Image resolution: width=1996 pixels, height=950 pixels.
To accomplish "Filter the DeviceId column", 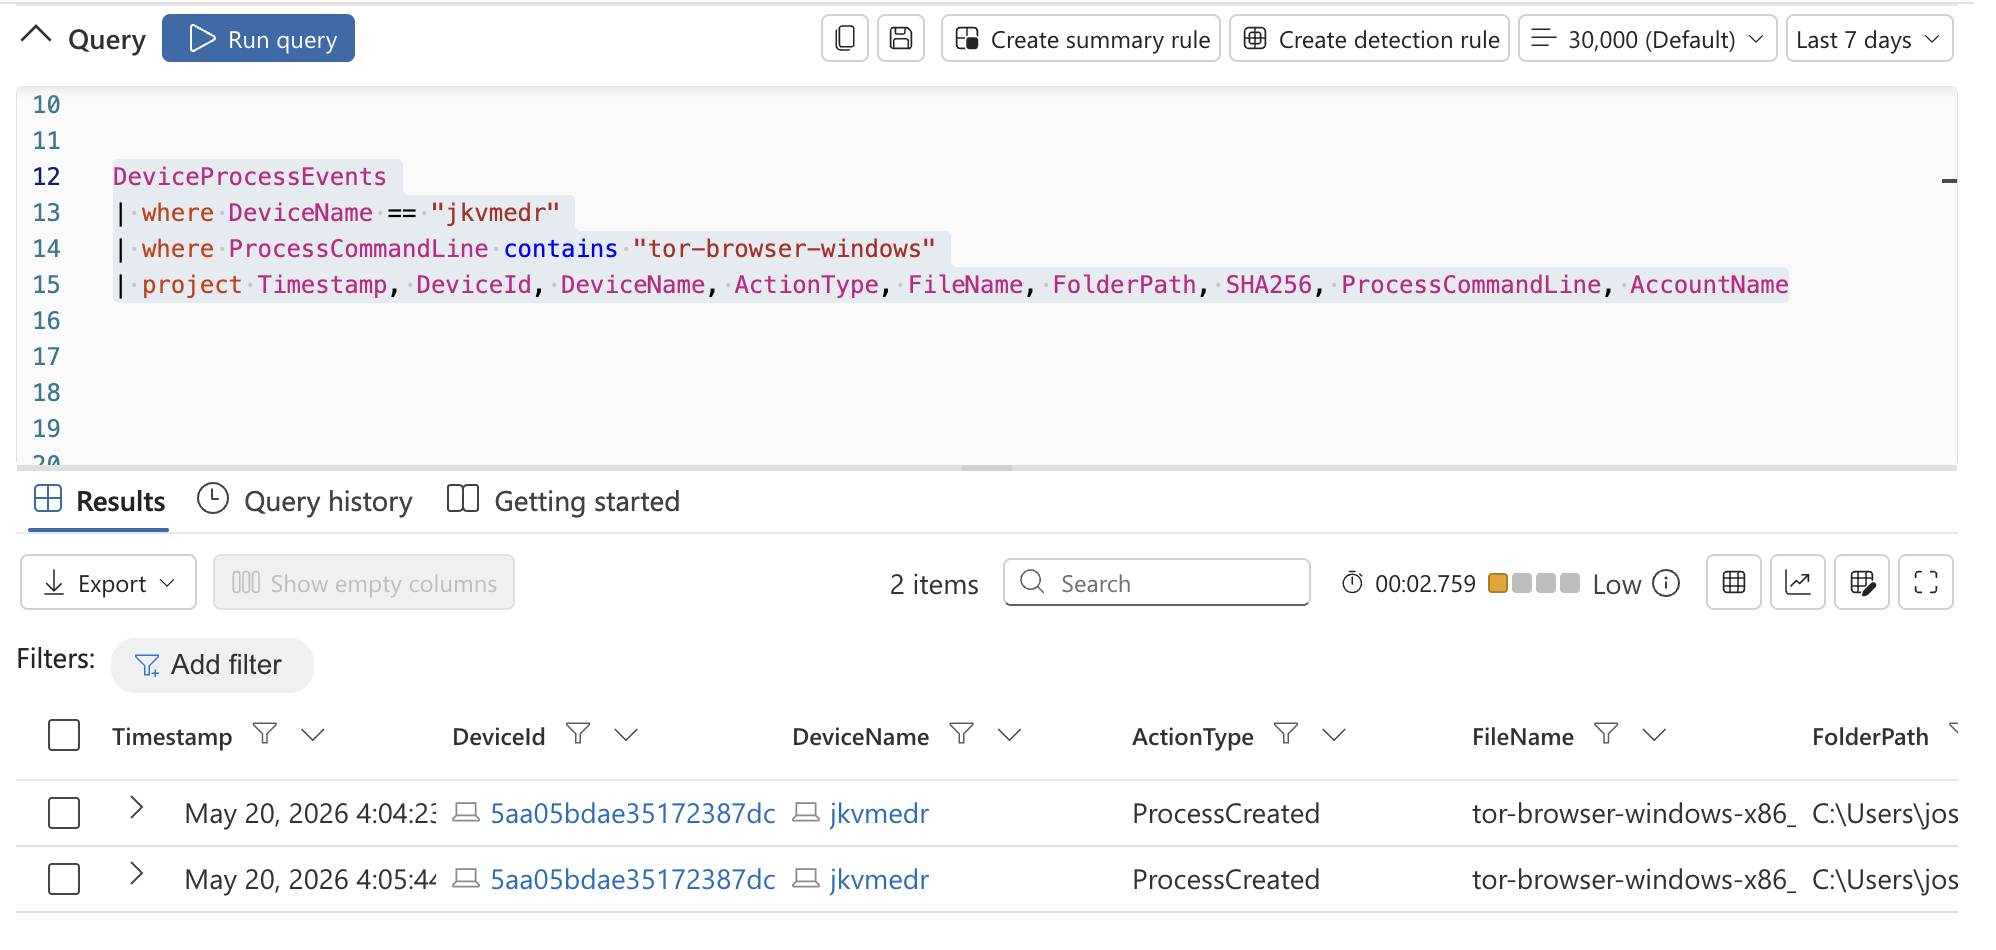I will [x=578, y=735].
